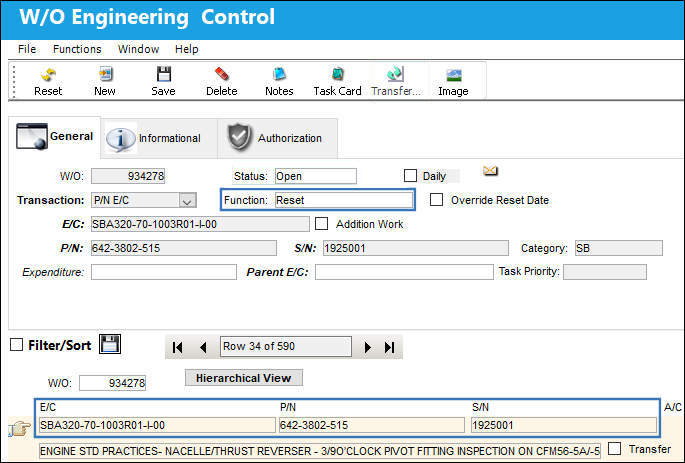Click the envelope mail icon beside Daily
Image resolution: width=685 pixels, height=463 pixels.
(x=490, y=171)
